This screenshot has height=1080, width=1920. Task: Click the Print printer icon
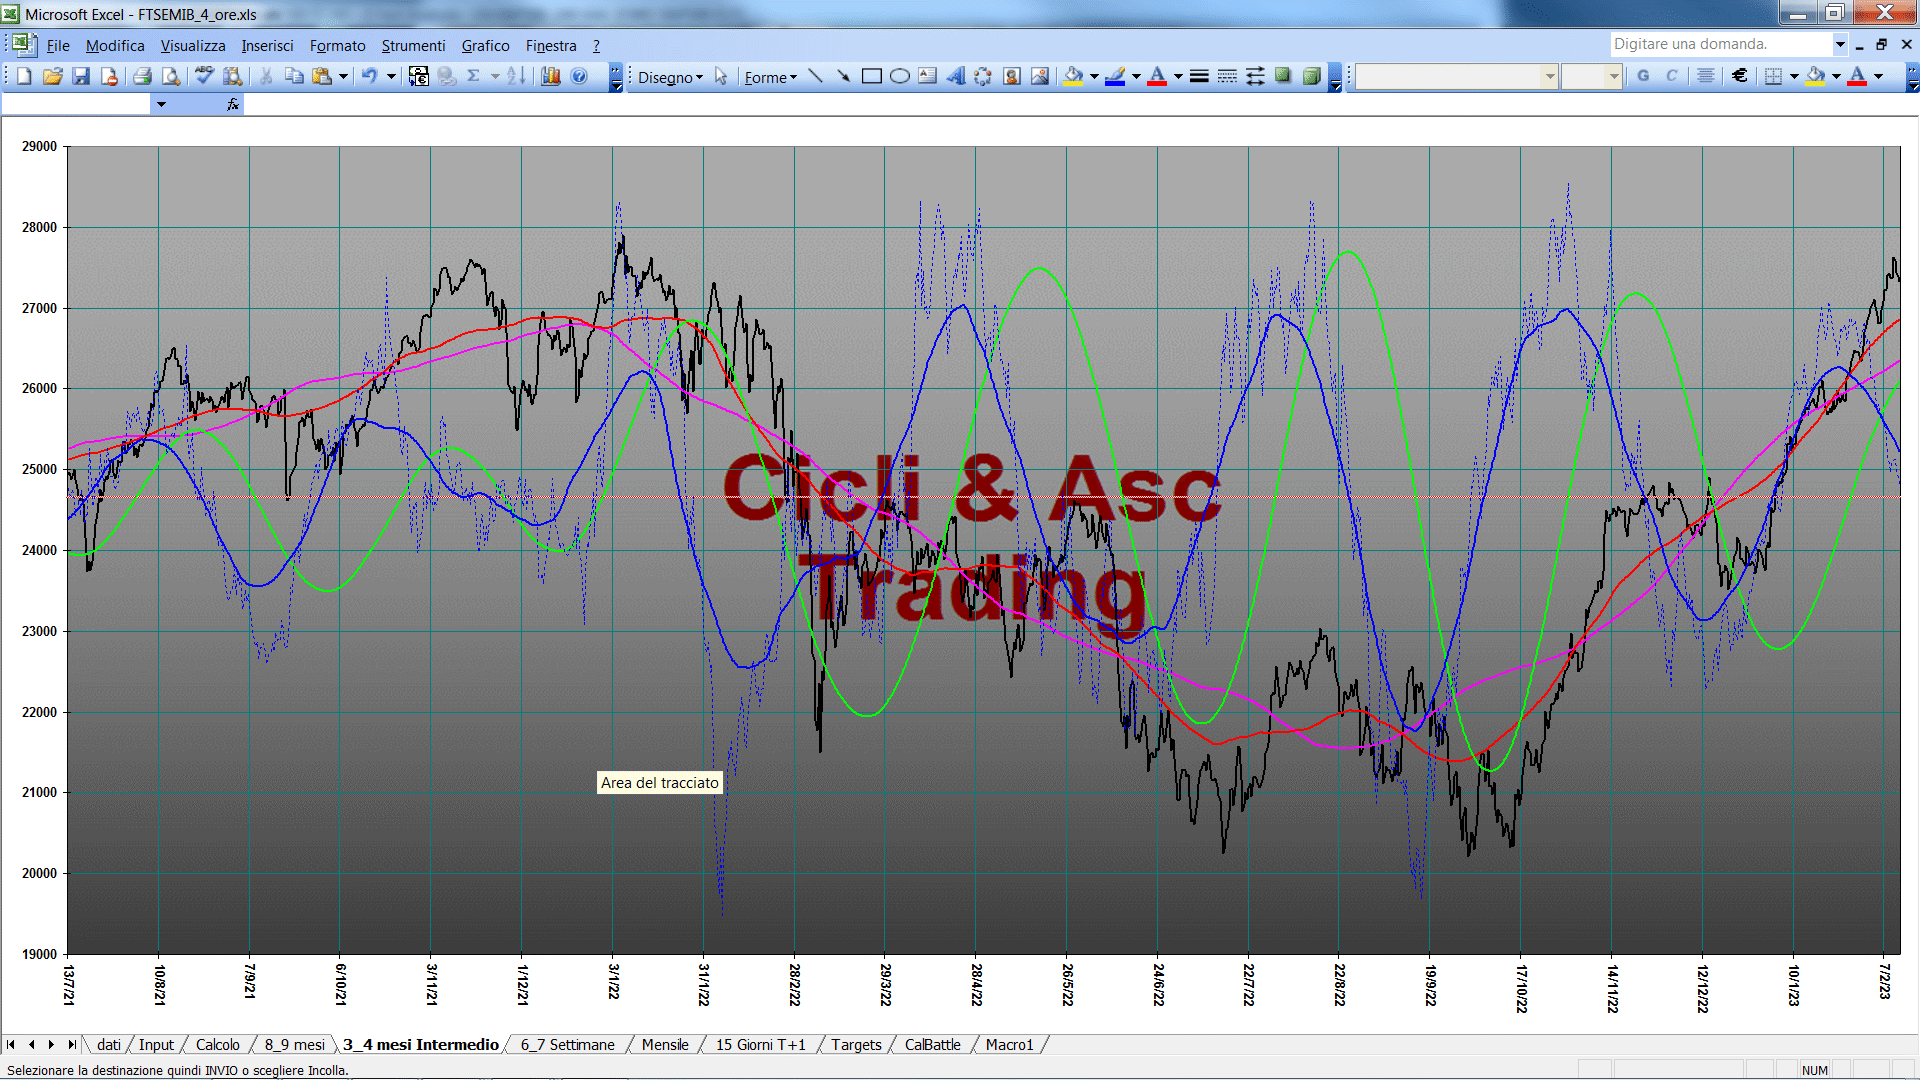pyautogui.click(x=143, y=76)
